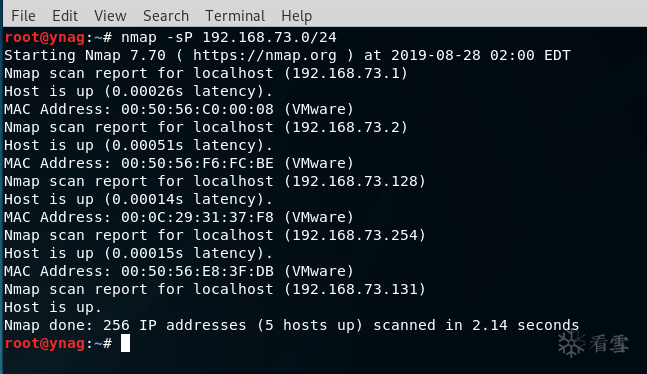The image size is (647, 374).
Task: Click the last root@ynag prompt
Action: 58,343
